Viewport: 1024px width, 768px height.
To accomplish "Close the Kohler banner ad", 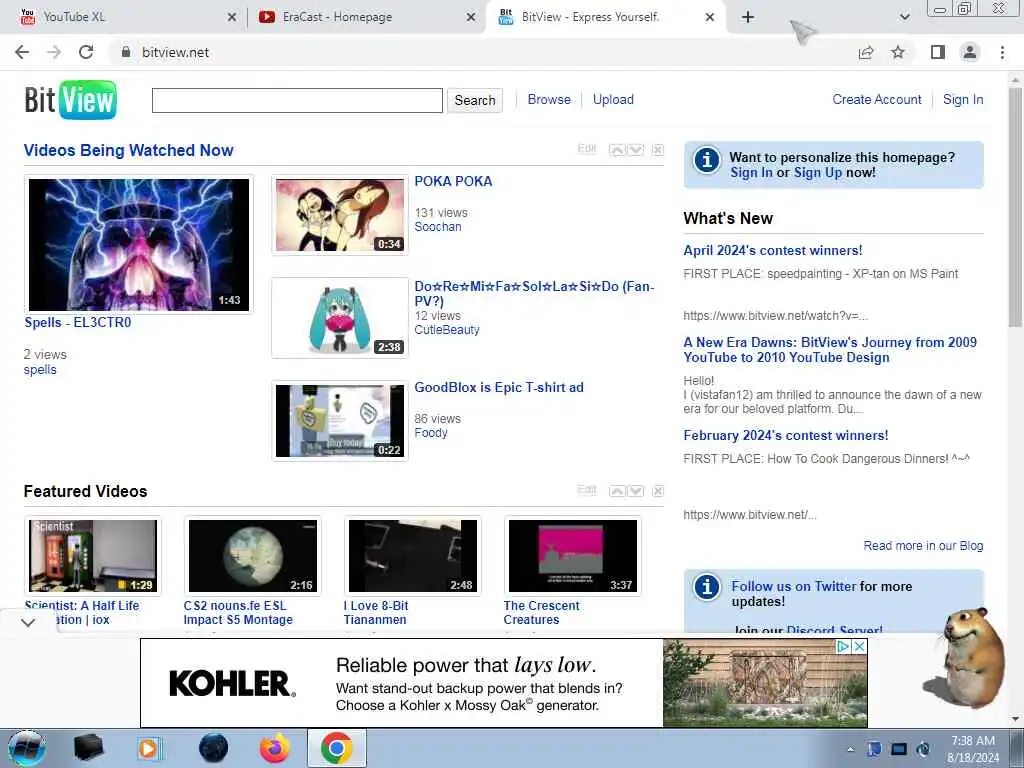I will (860, 647).
